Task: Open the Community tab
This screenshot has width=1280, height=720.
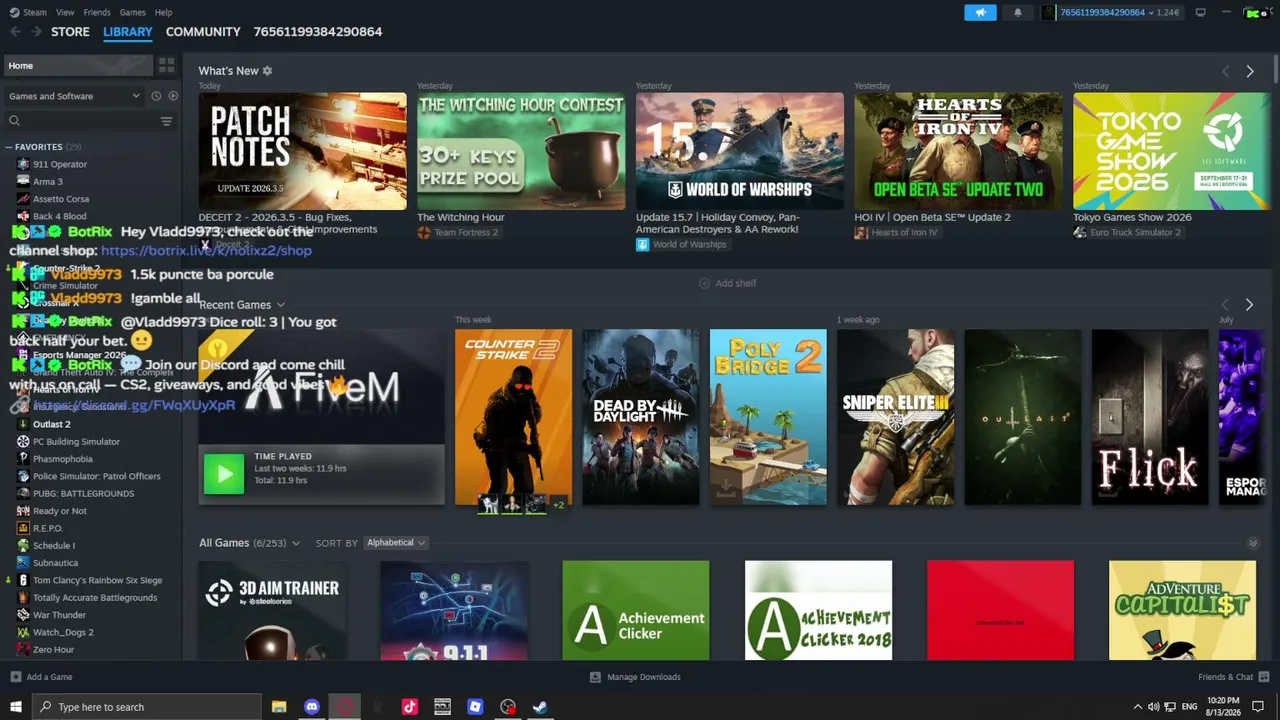Action: pos(203,32)
